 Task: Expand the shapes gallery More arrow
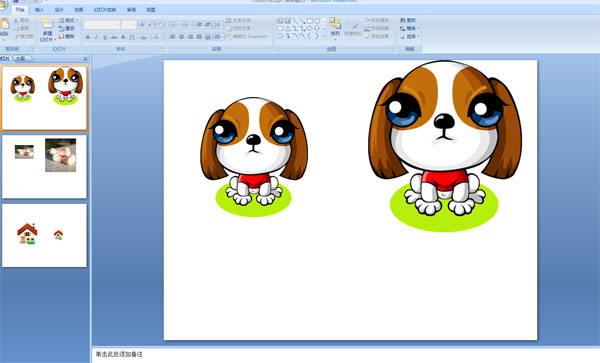click(324, 36)
